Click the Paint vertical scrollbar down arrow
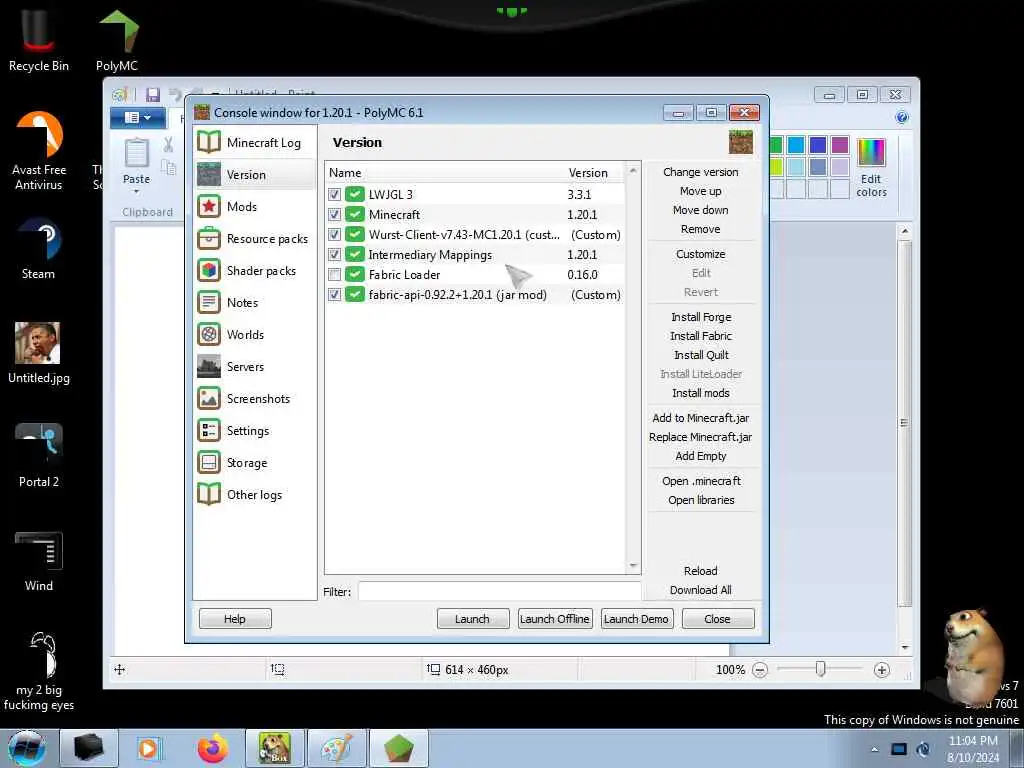Image resolution: width=1024 pixels, height=768 pixels. [904, 647]
